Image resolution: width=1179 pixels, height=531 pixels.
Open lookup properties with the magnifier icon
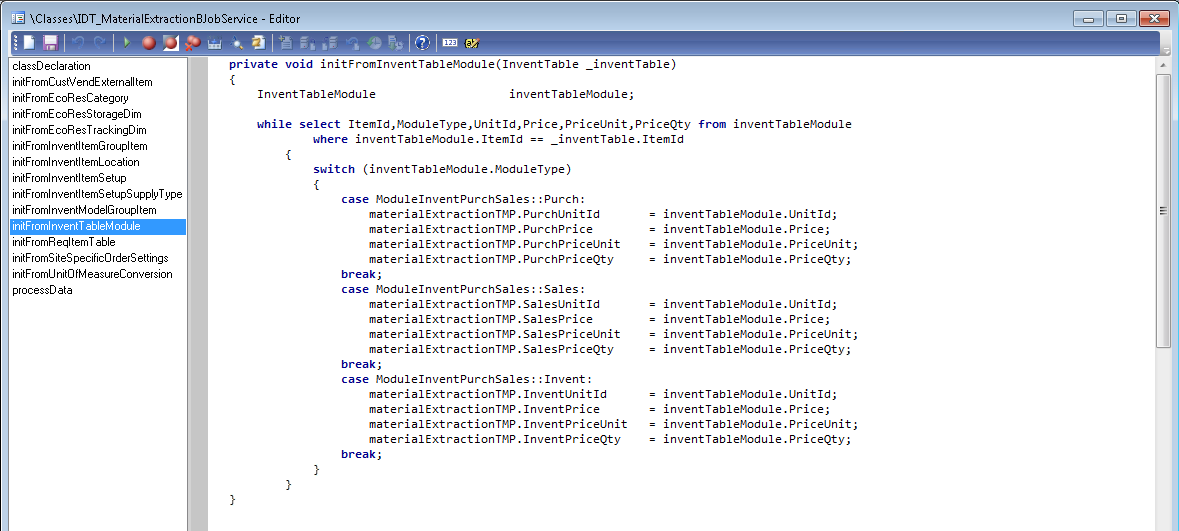click(237, 43)
